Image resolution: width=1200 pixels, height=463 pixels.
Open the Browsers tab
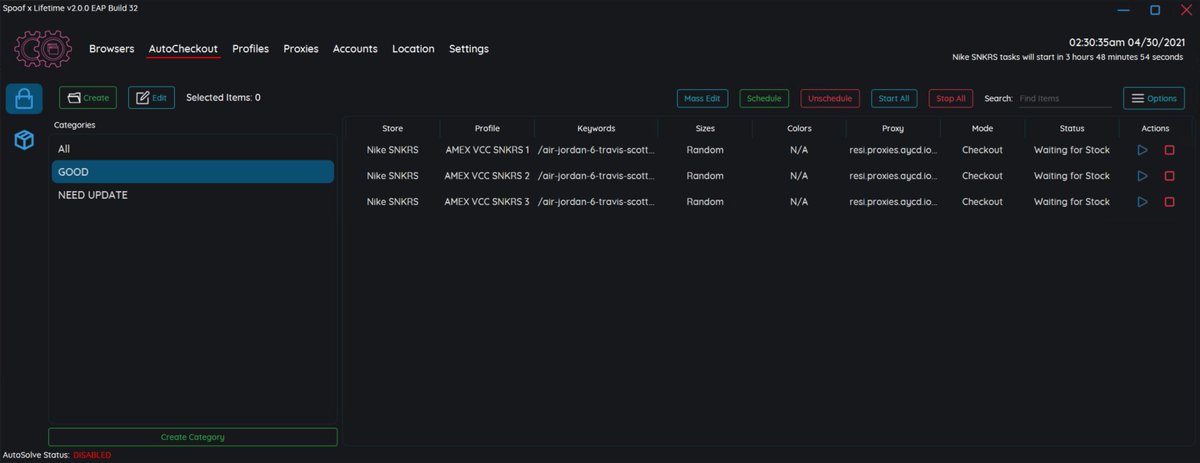tap(111, 49)
